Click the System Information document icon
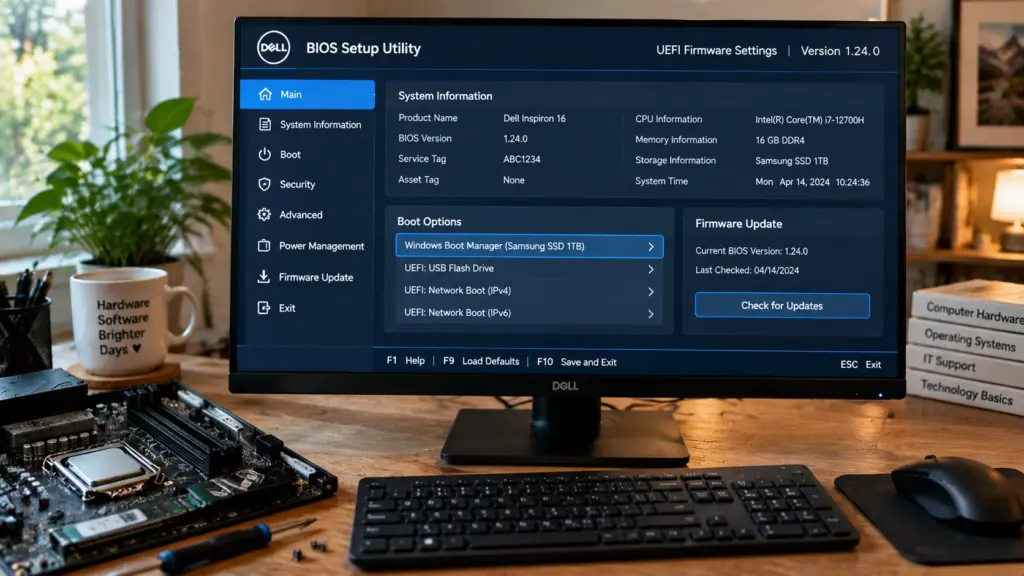The height and width of the screenshot is (576, 1024). tap(264, 124)
